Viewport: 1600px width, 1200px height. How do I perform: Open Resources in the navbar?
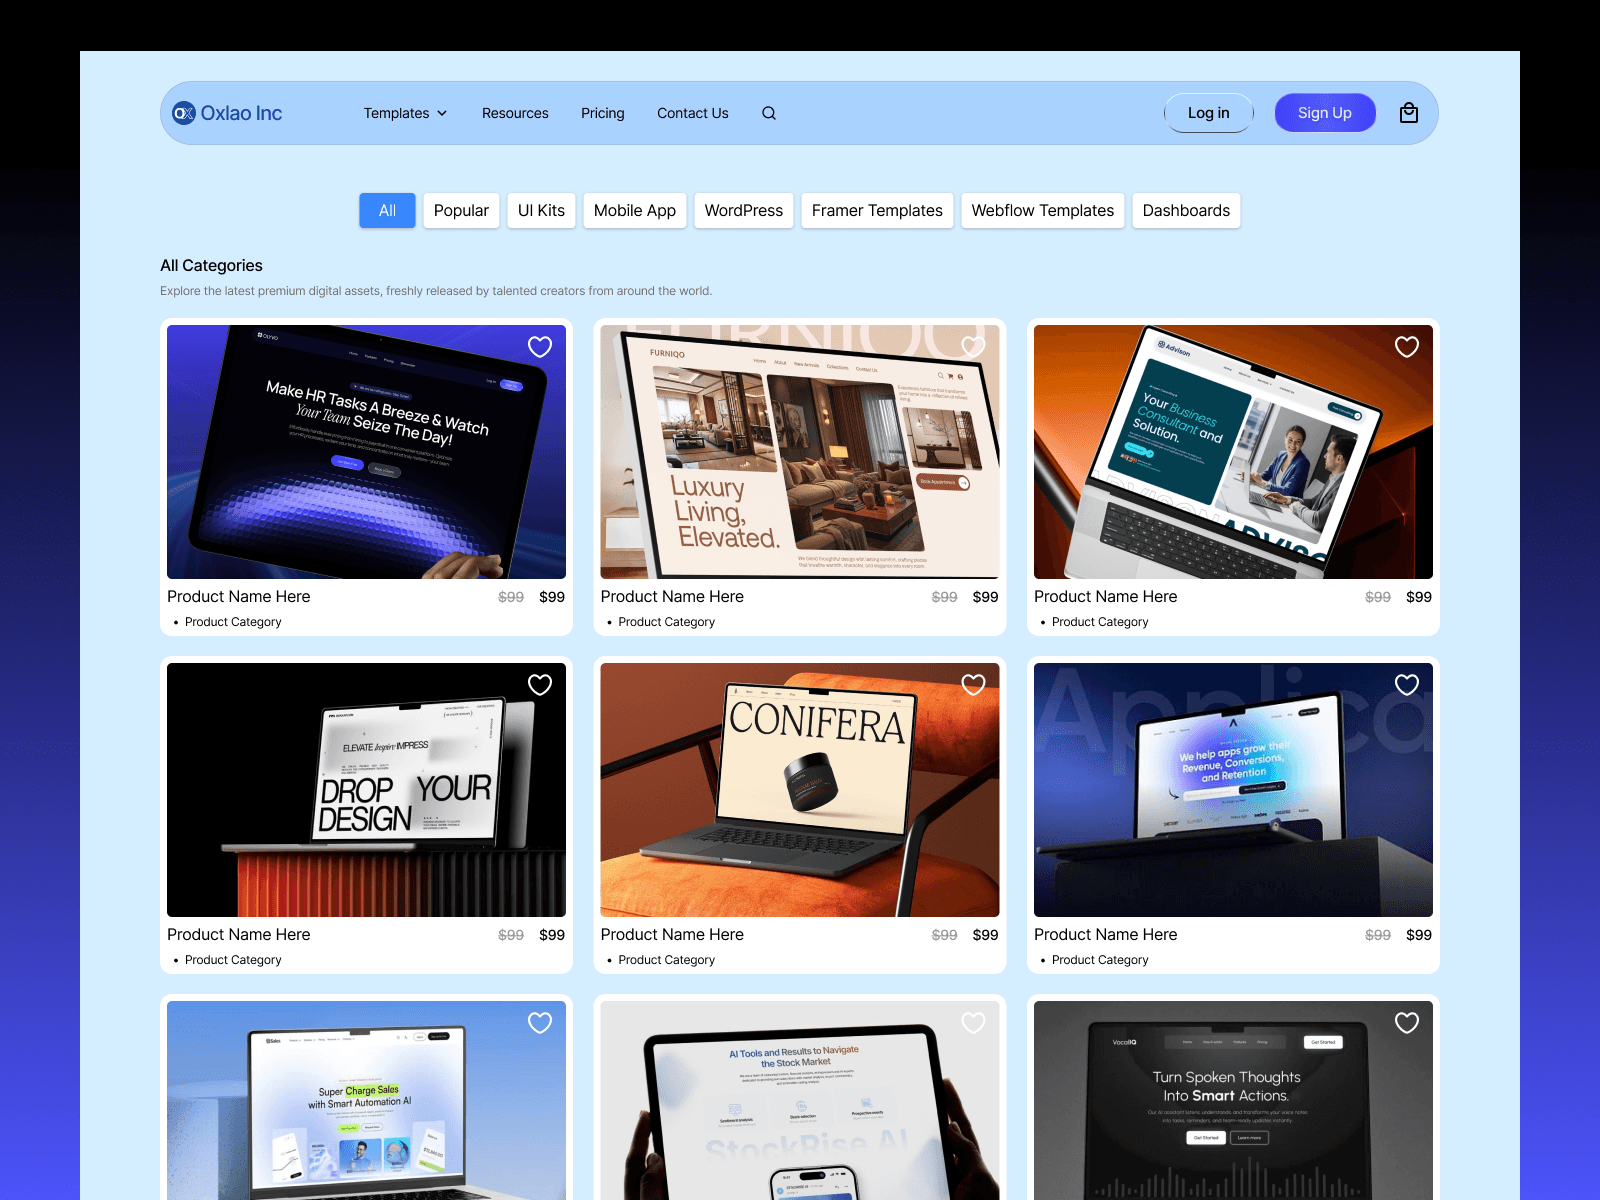click(515, 113)
